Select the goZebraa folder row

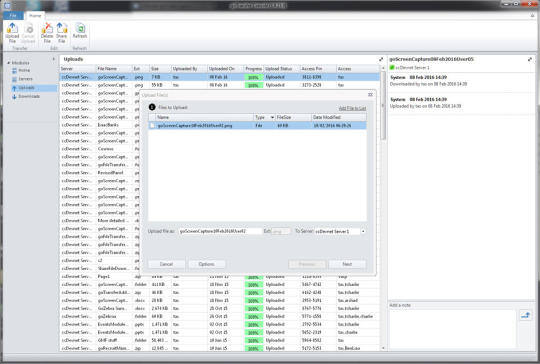click(220, 316)
